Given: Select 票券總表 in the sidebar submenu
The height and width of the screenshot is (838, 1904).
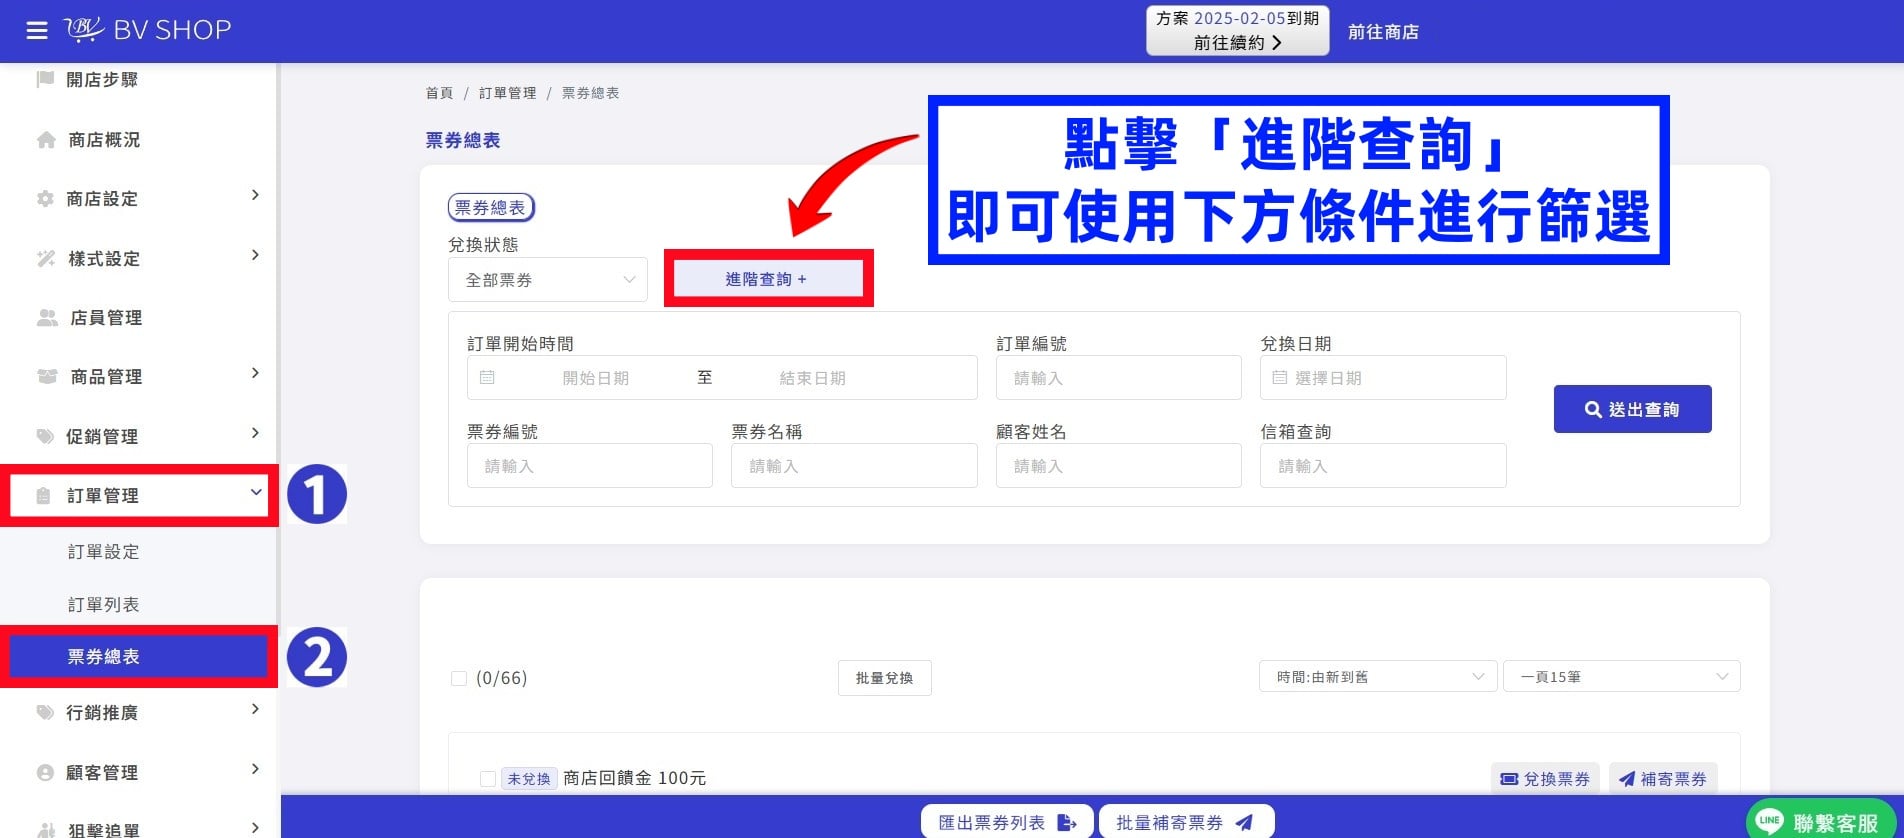Looking at the screenshot, I should pyautogui.click(x=138, y=657).
